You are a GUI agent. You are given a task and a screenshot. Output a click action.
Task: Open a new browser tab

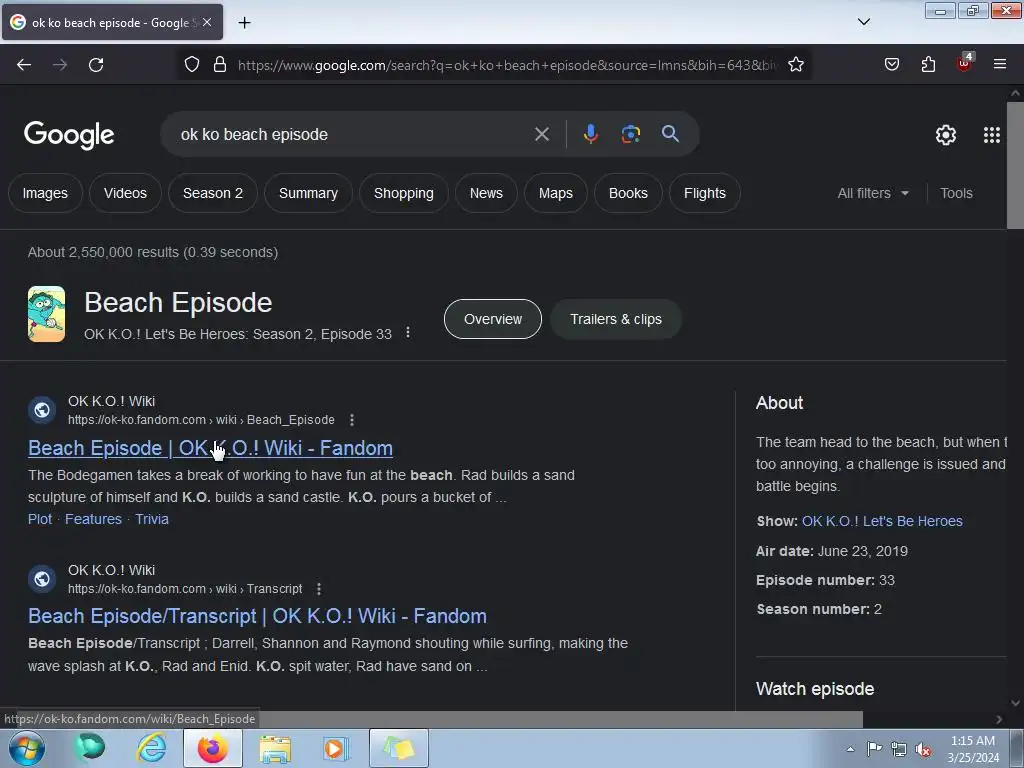244,23
